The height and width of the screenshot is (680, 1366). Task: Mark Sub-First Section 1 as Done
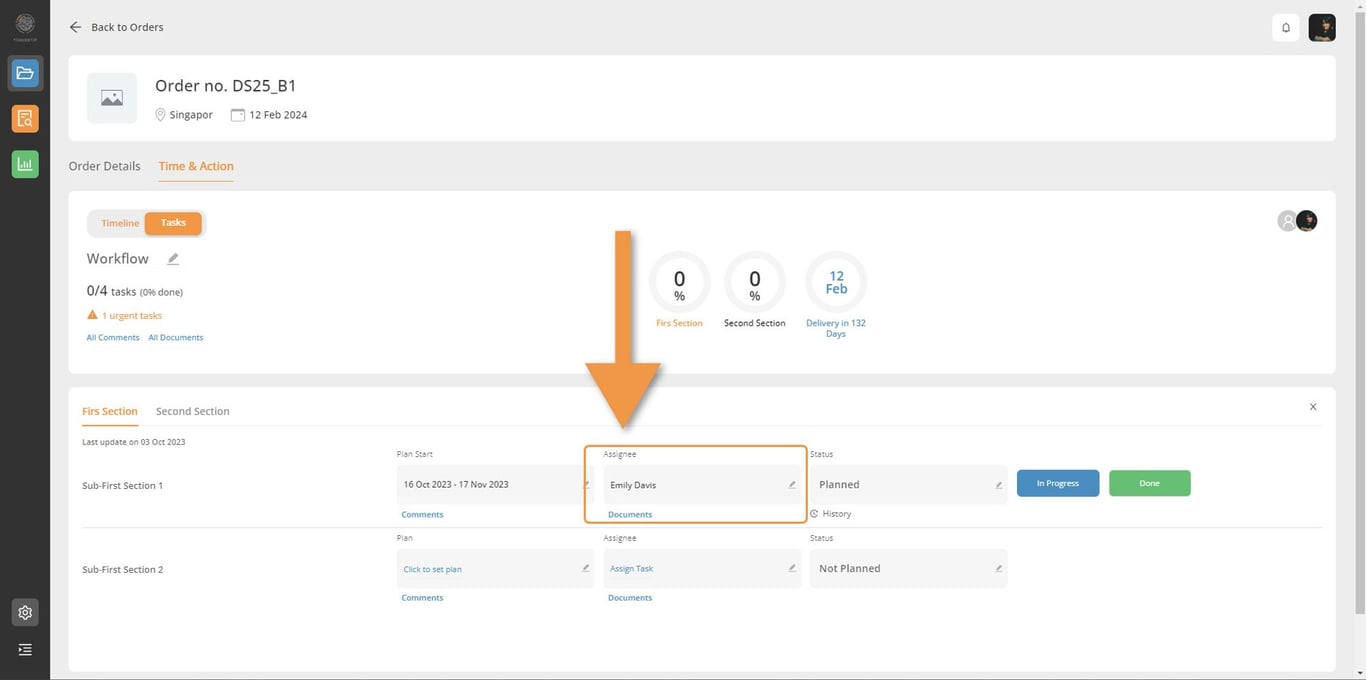pos(1150,483)
